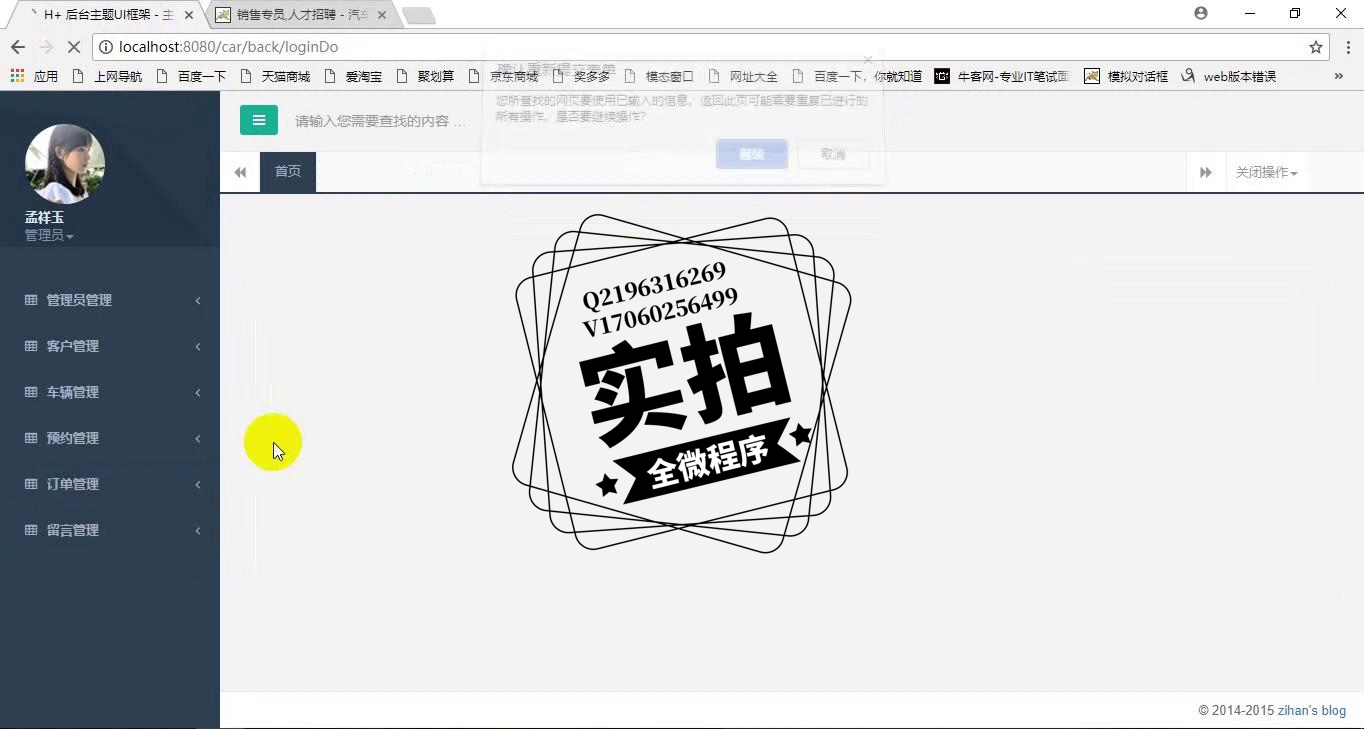Open the 天猫商城 bookmark

pos(275,76)
